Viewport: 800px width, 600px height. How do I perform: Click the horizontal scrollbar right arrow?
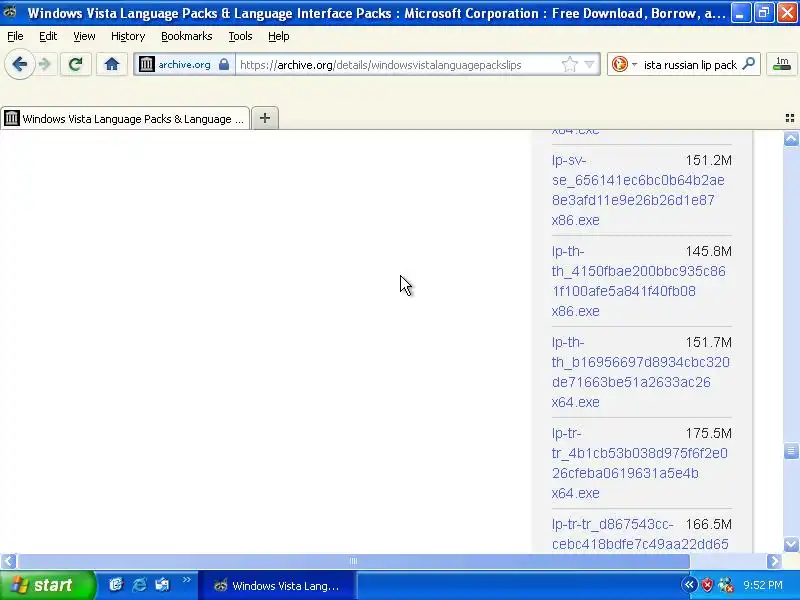click(774, 561)
